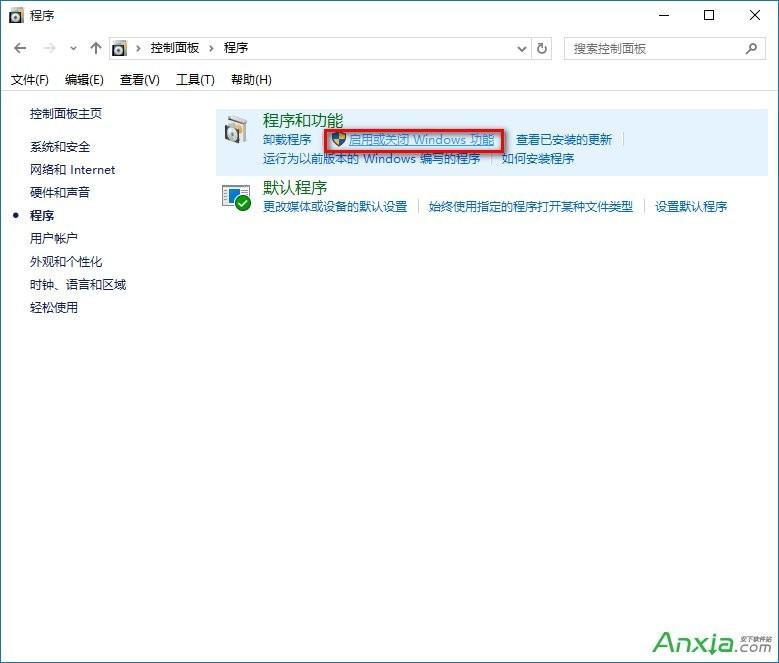The width and height of the screenshot is (779, 663).
Task: Open 时钟、语言和区域 category
Action: tap(78, 285)
